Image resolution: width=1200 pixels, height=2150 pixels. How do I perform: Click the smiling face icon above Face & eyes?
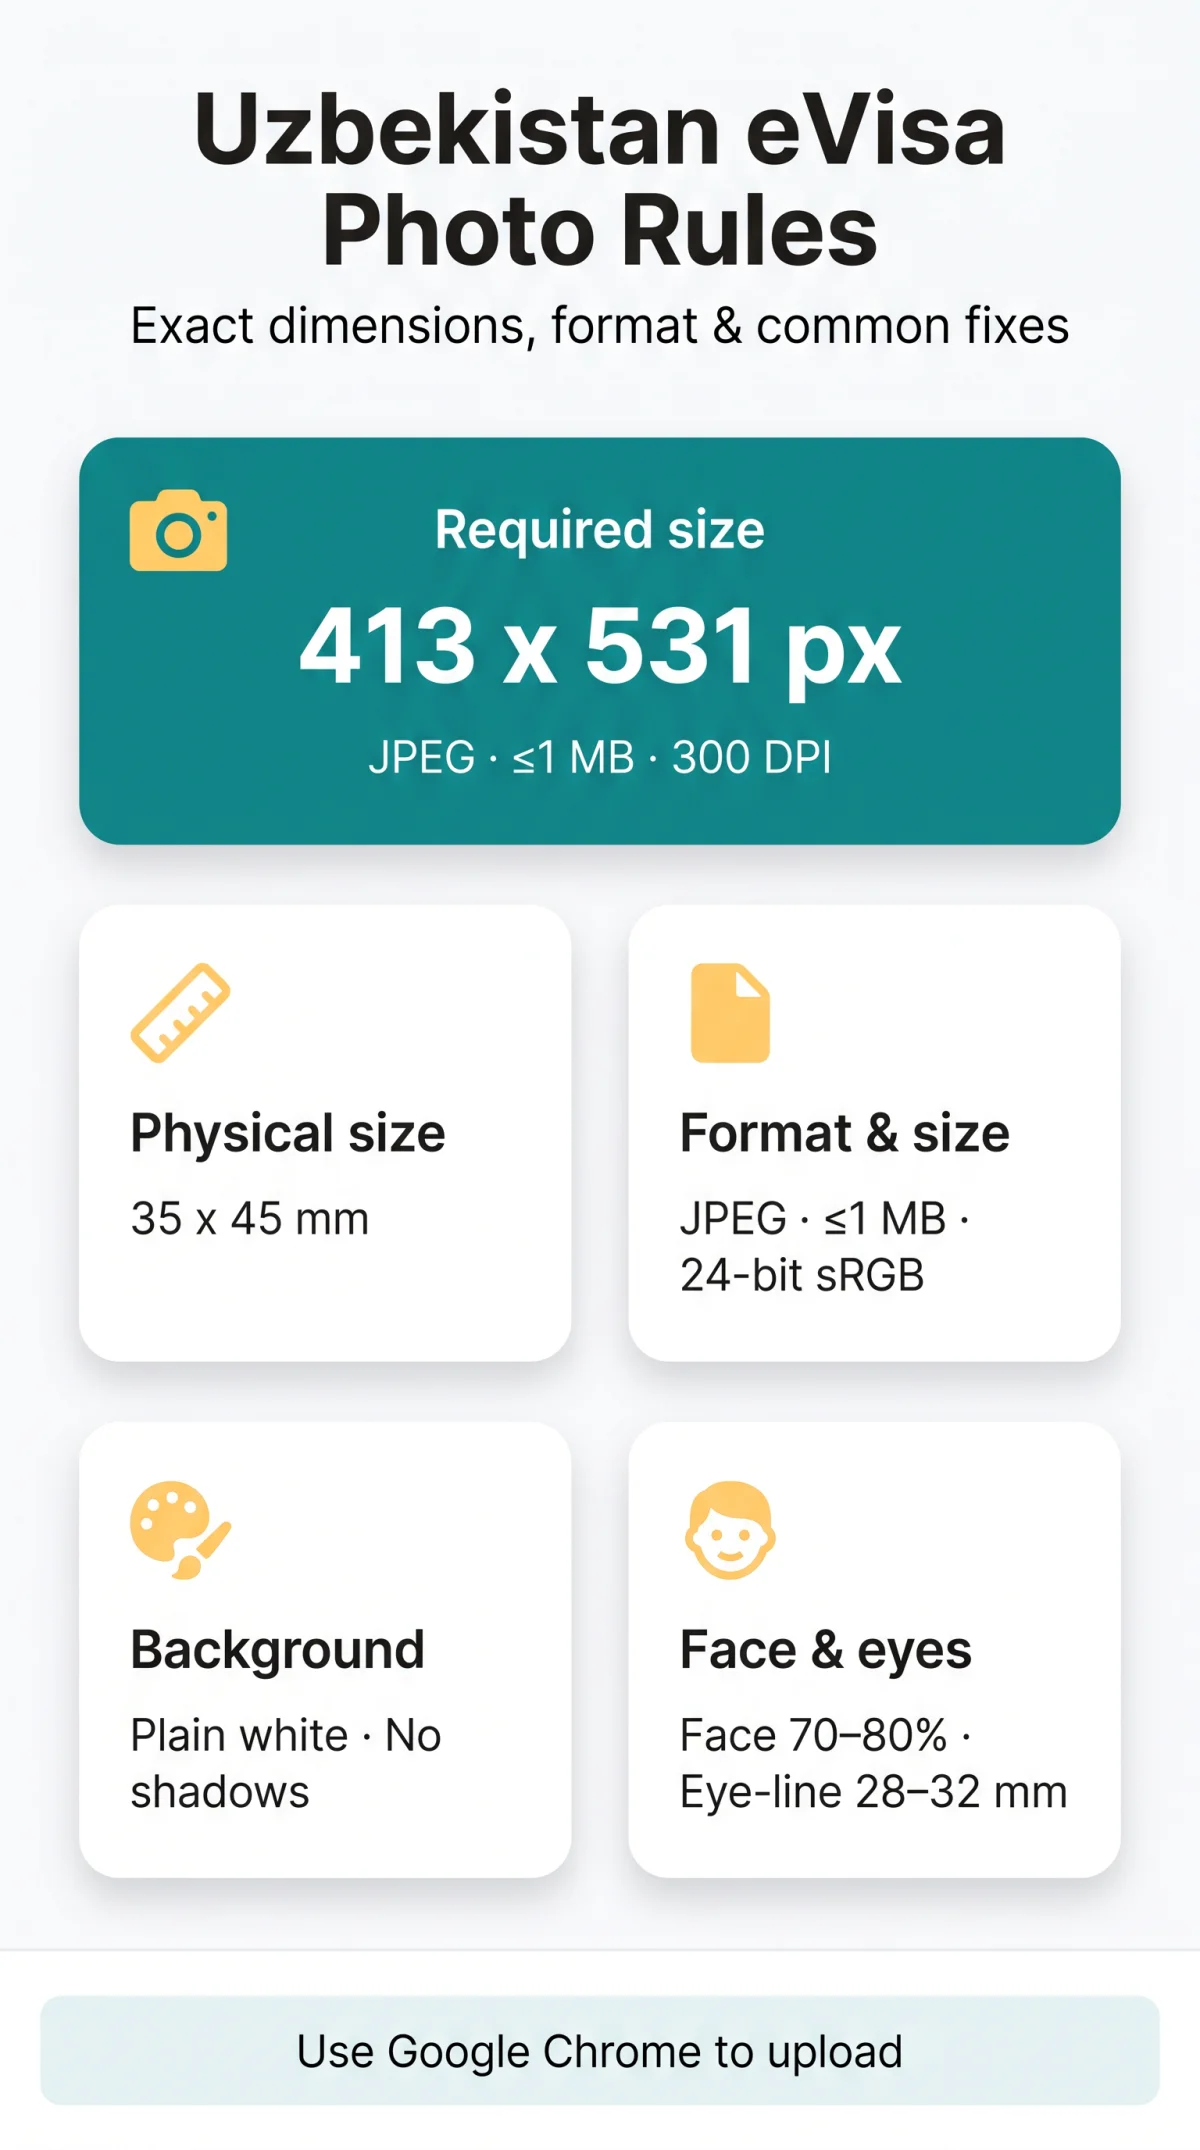(x=730, y=1530)
